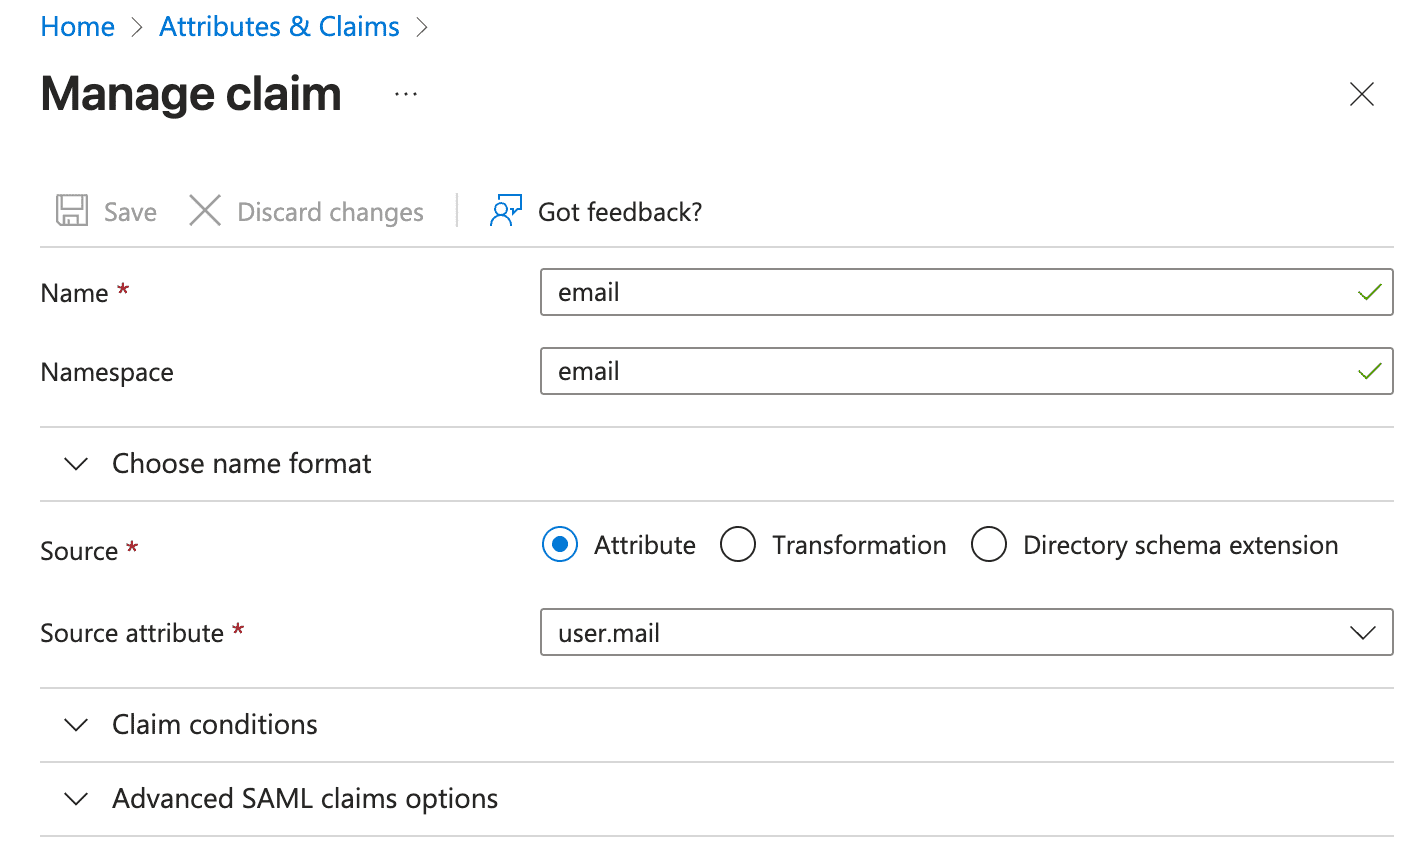The height and width of the screenshot is (858, 1426).
Task: Select the Transformation source option
Action: point(738,544)
